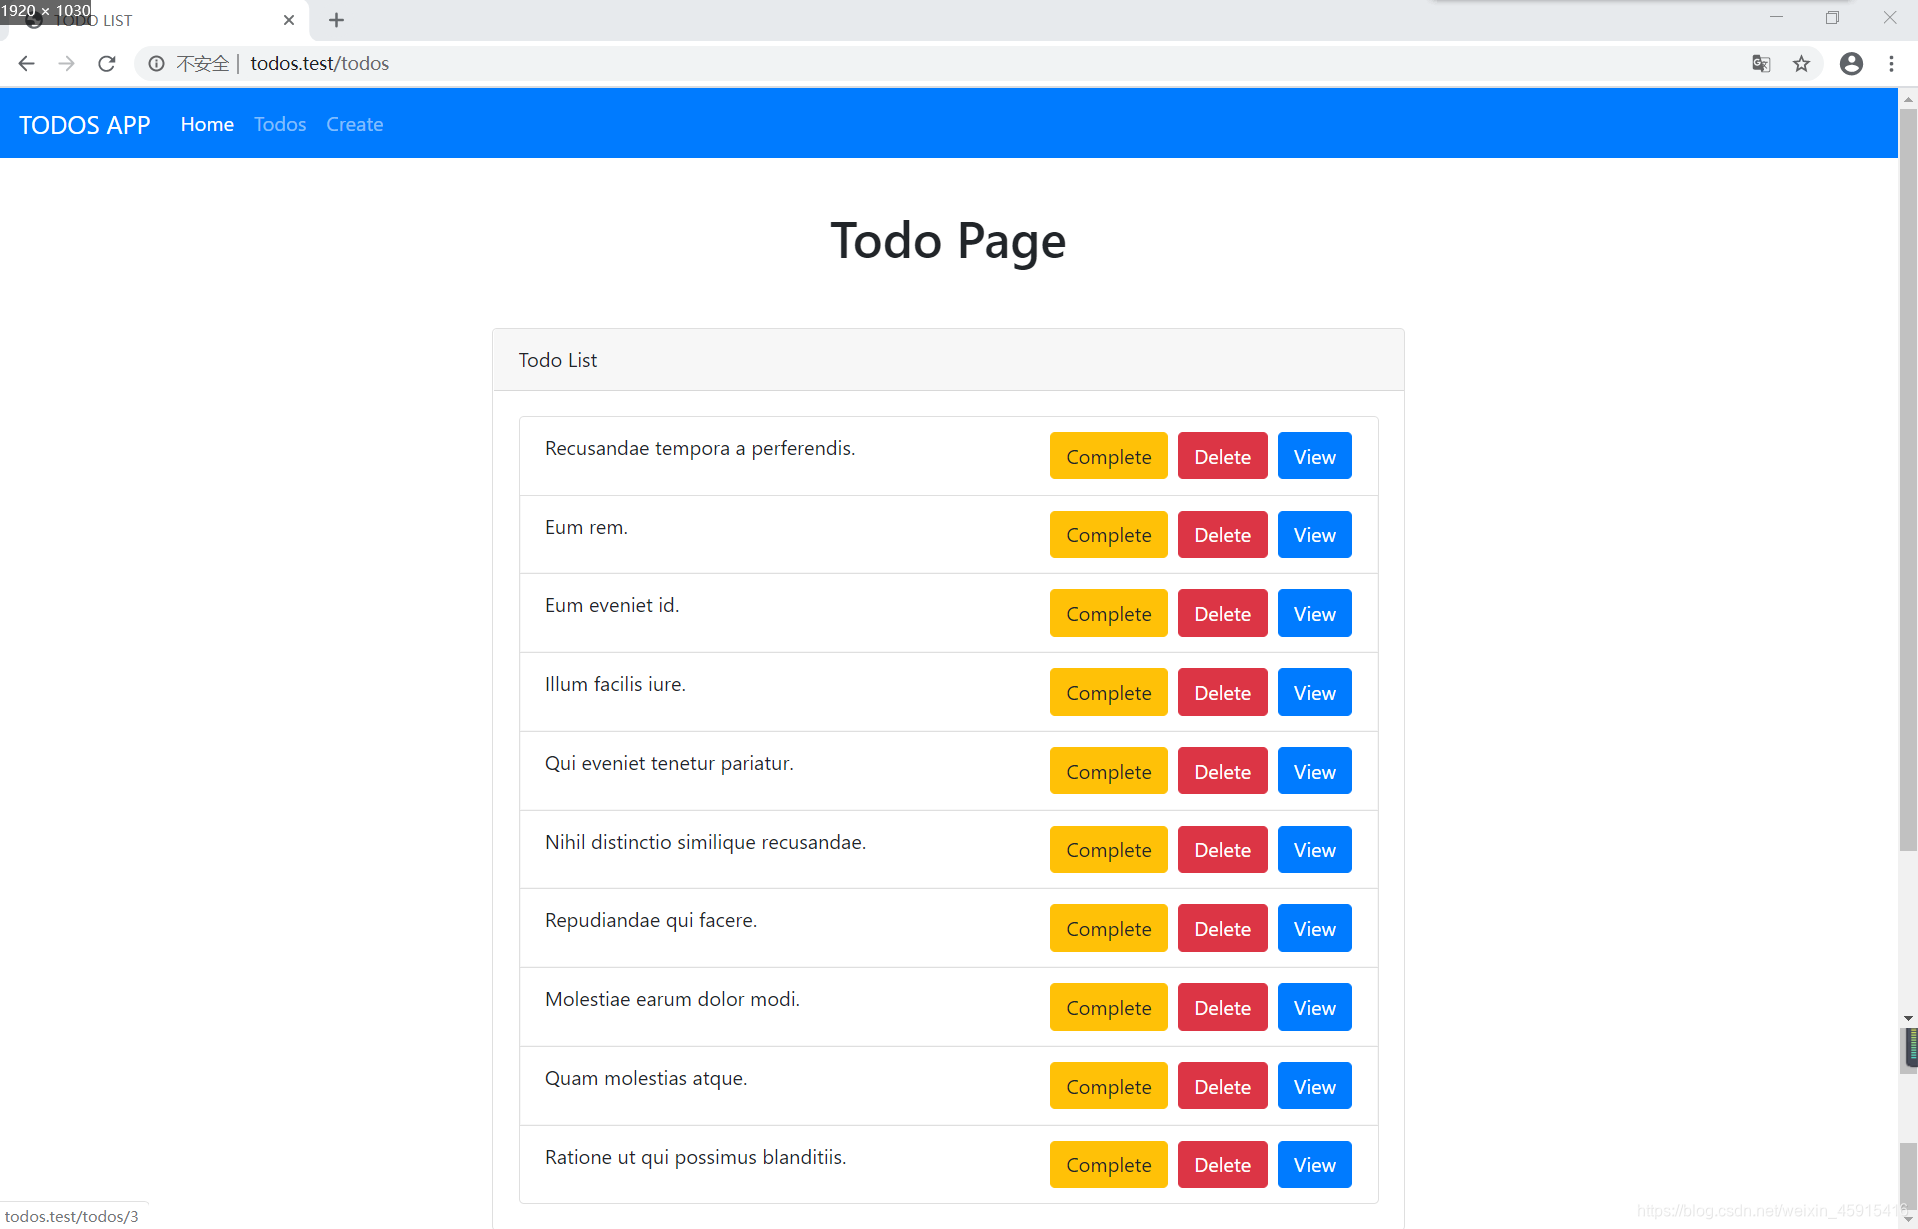View the 'Nihil distinctio similique recusandae' todo

[x=1314, y=849]
